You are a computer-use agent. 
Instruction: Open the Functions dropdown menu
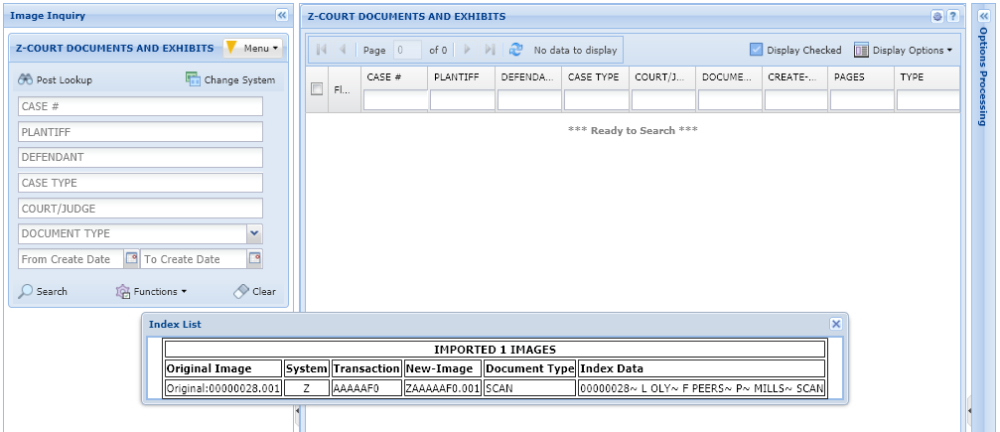(151, 292)
